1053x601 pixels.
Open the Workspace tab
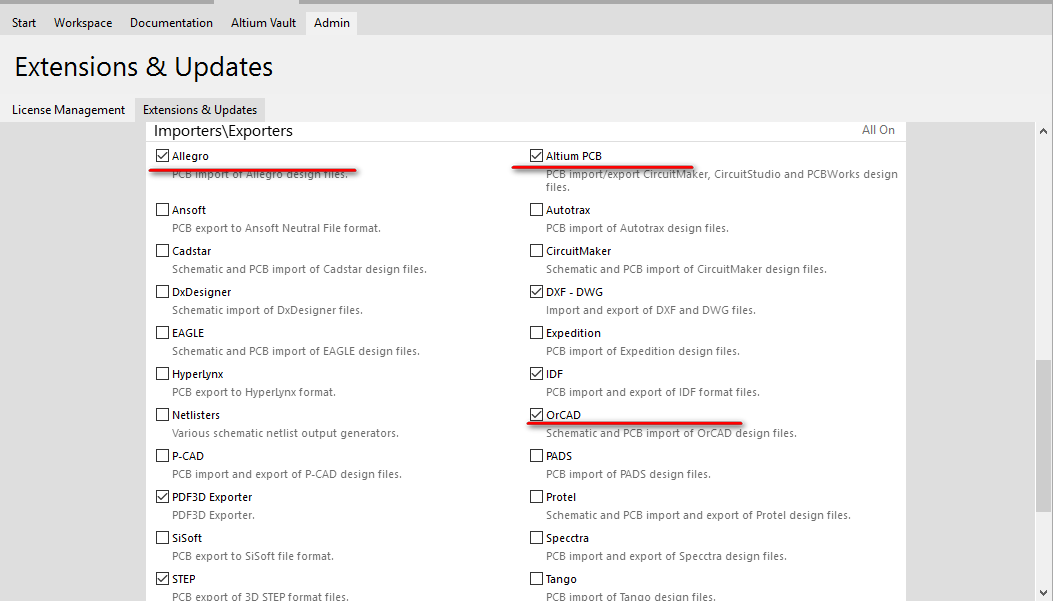pyautogui.click(x=83, y=23)
